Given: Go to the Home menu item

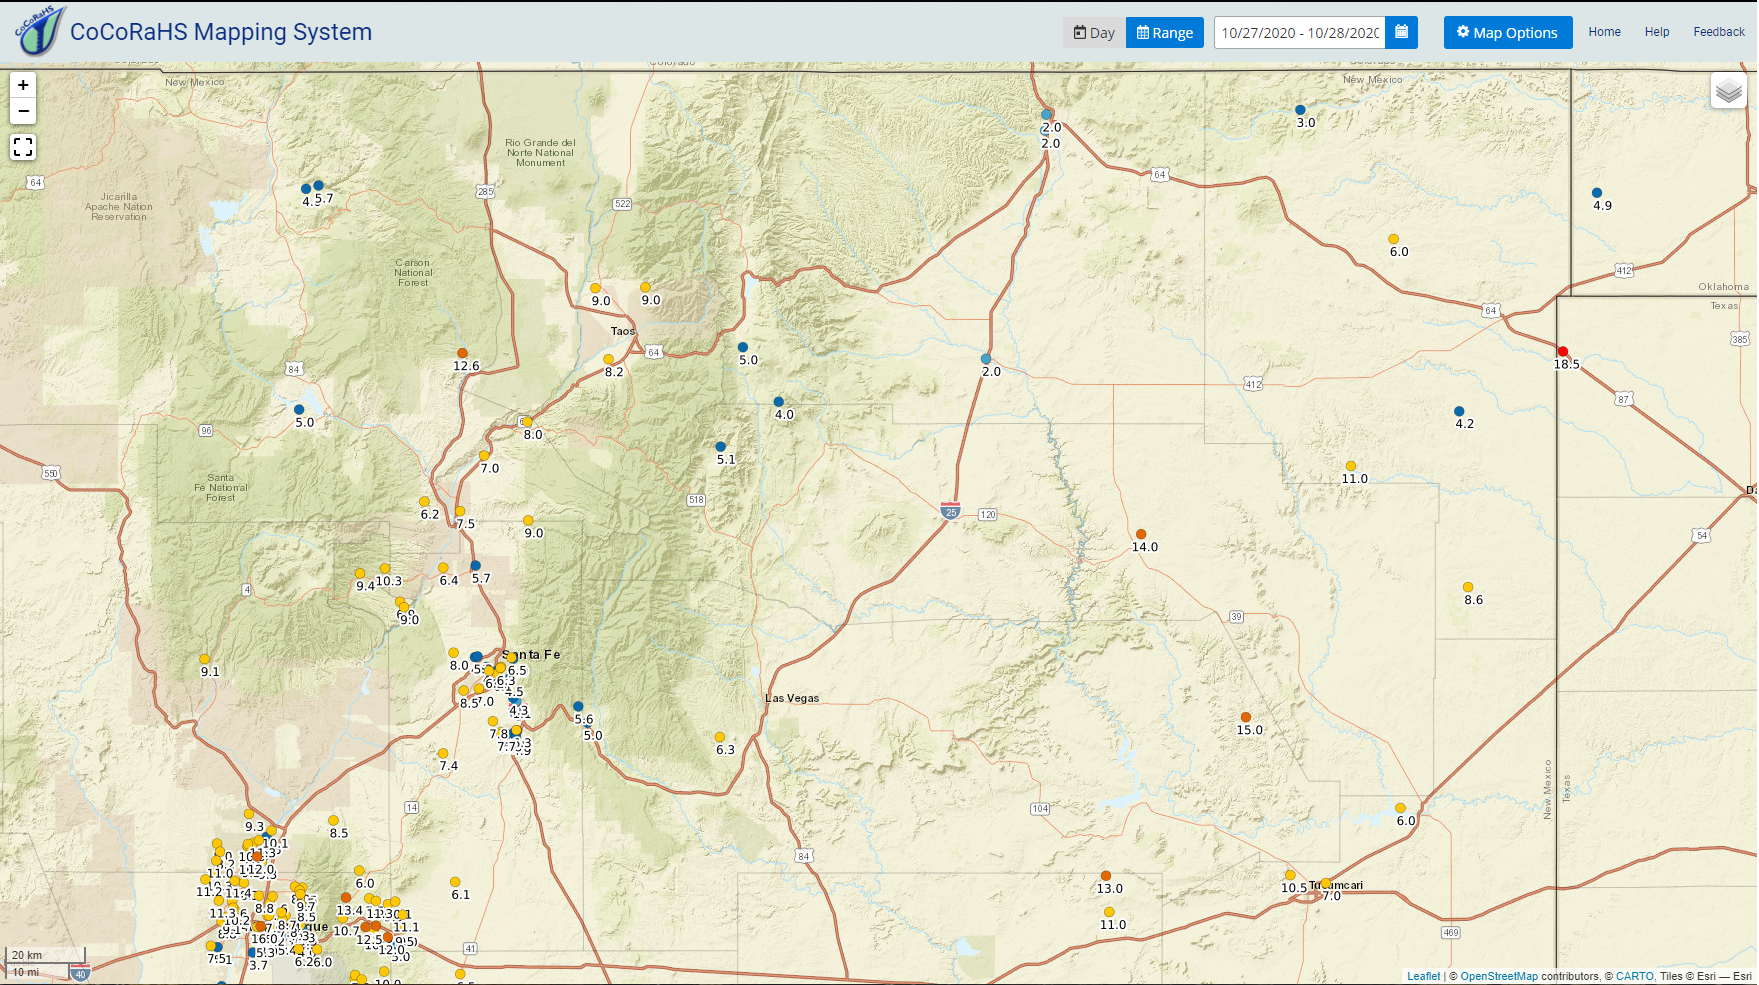Looking at the screenshot, I should coord(1604,32).
